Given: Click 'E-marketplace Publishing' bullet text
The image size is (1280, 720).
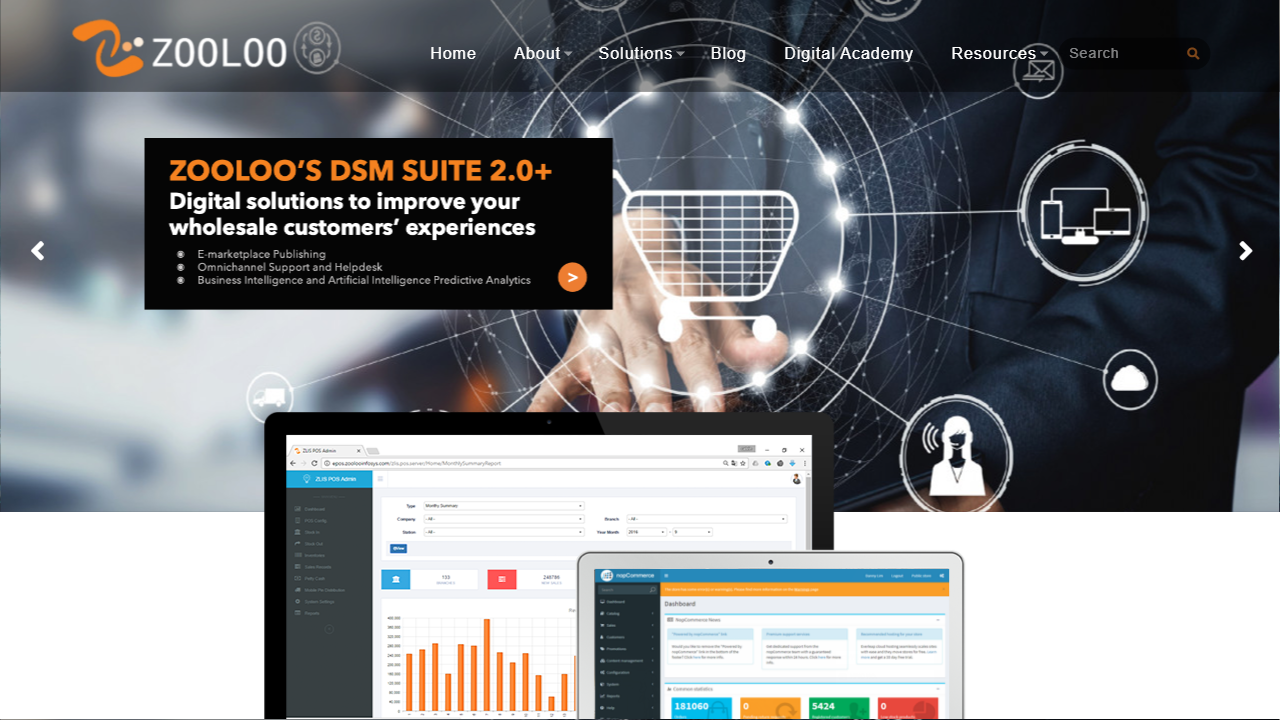Looking at the screenshot, I should [262, 254].
